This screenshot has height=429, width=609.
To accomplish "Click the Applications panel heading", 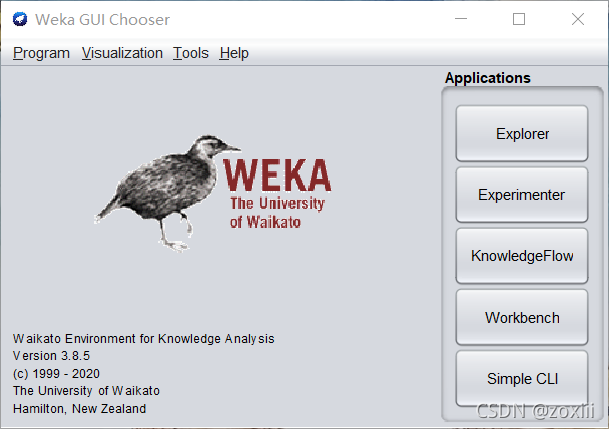I will [487, 78].
